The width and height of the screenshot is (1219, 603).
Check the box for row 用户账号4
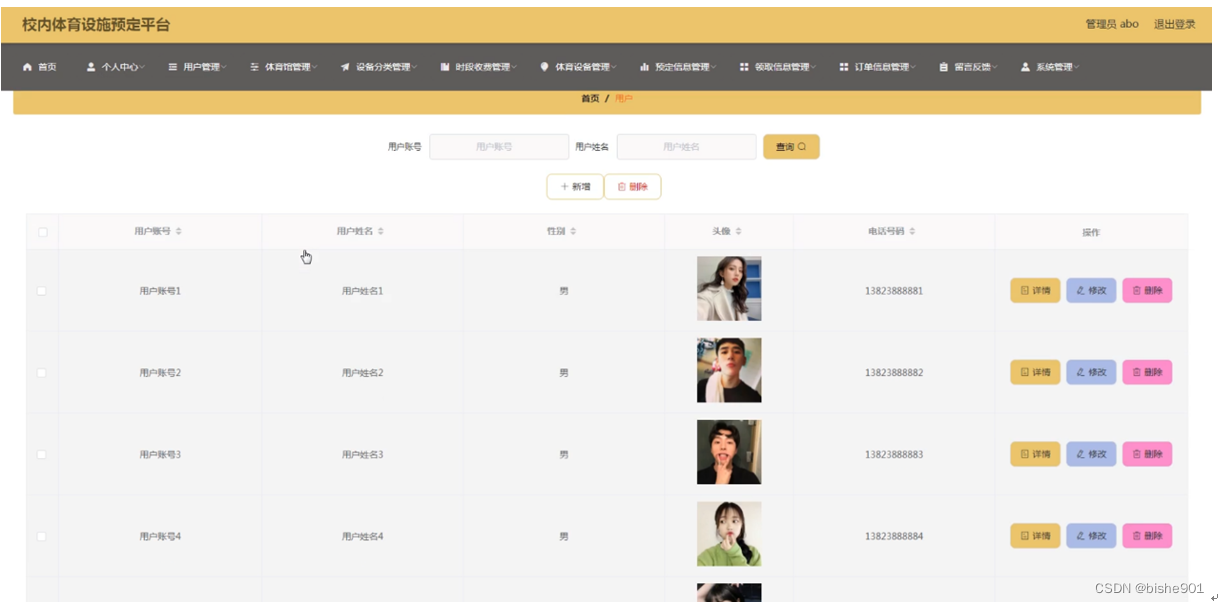pyautogui.click(x=42, y=537)
